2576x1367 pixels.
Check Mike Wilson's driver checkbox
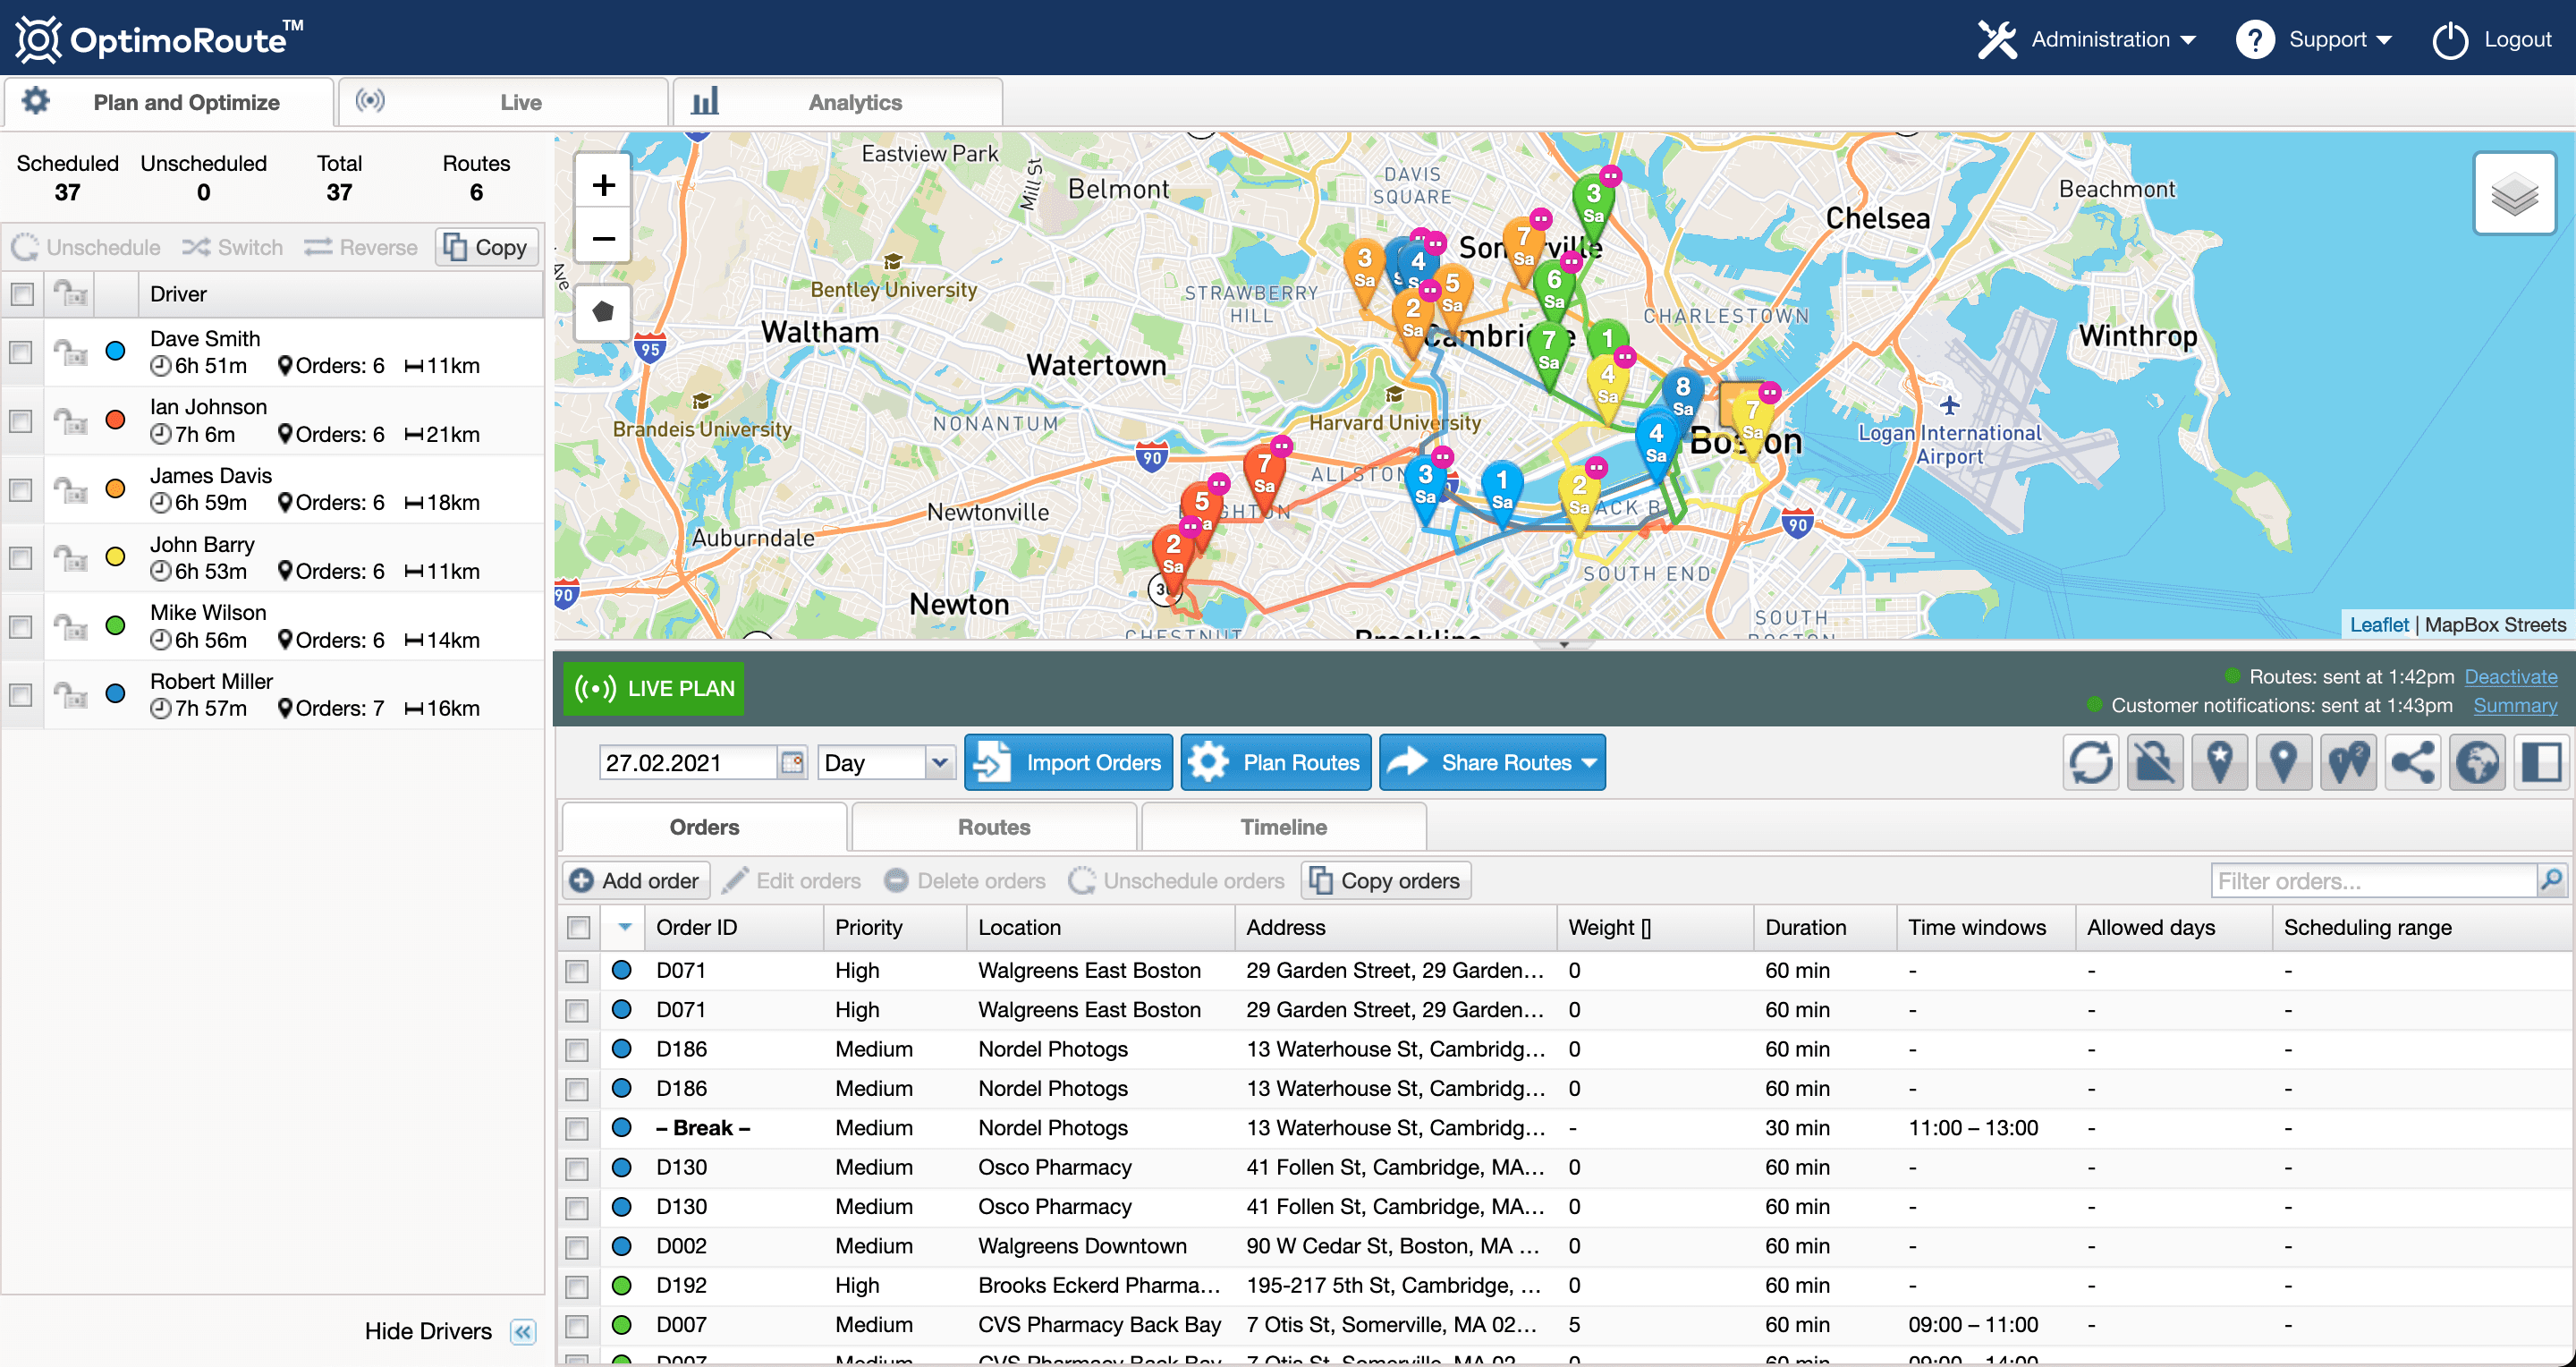click(21, 626)
